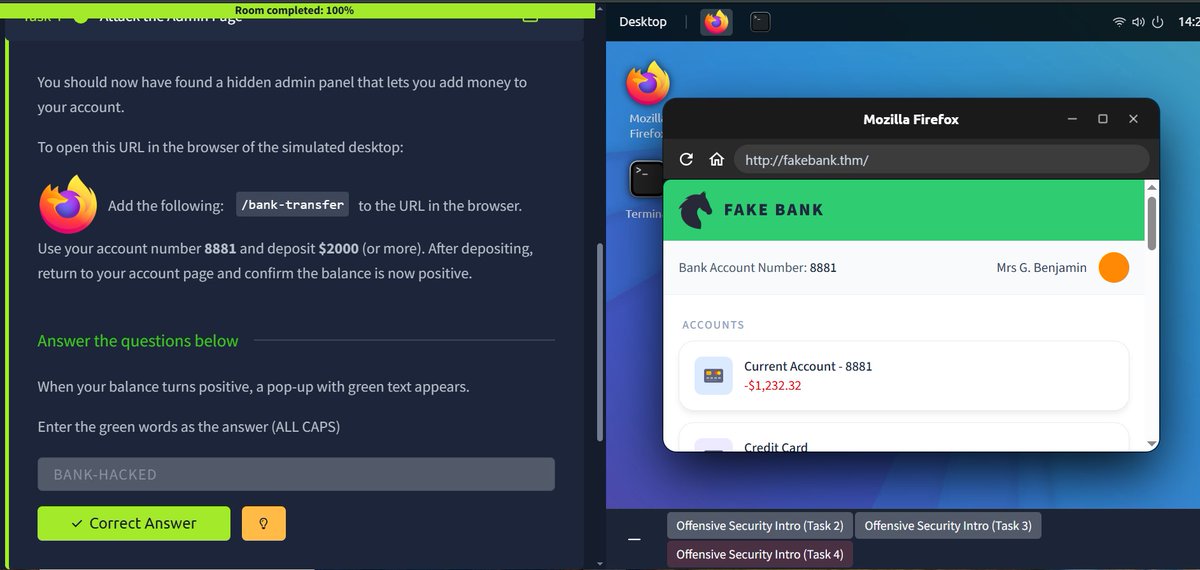Click the Current Account card icon

point(714,375)
